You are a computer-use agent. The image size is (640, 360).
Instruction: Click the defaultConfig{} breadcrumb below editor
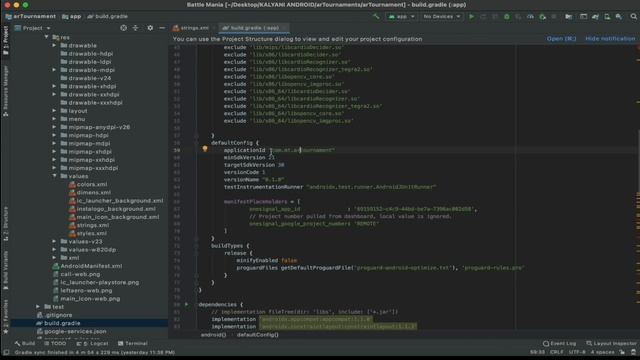click(x=258, y=335)
